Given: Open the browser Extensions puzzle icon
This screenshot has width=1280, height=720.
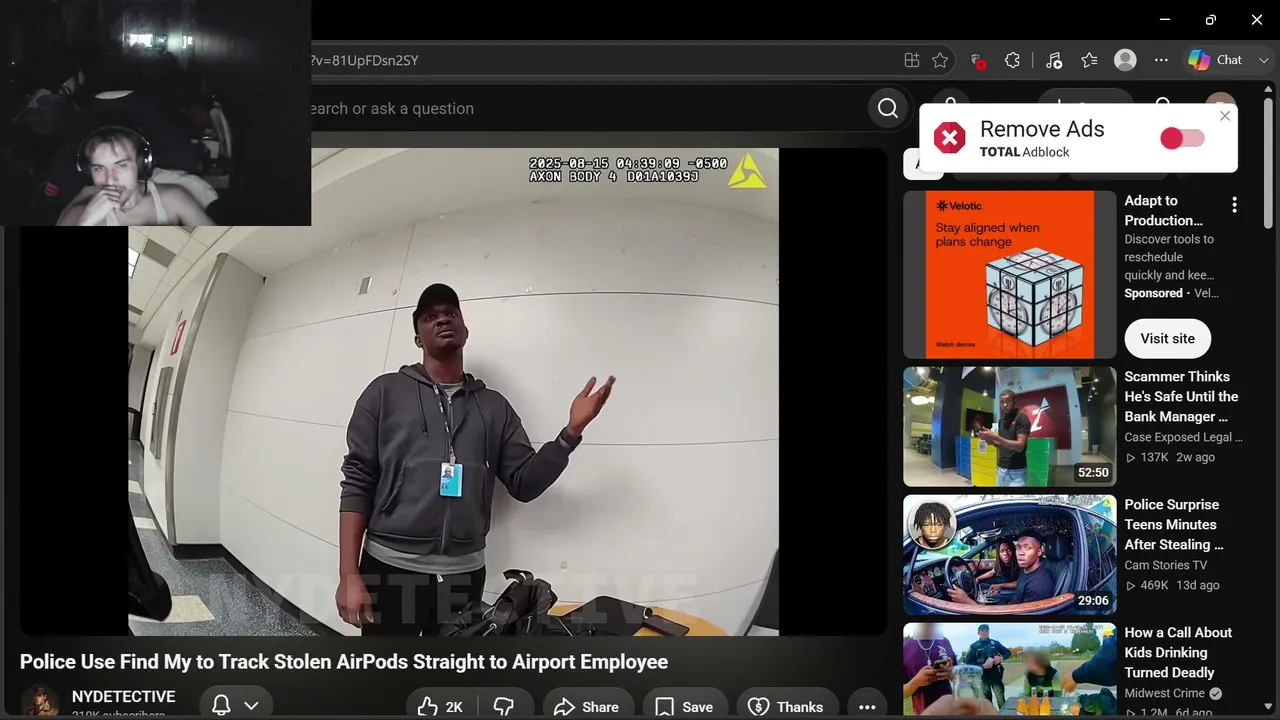Looking at the screenshot, I should (1012, 60).
